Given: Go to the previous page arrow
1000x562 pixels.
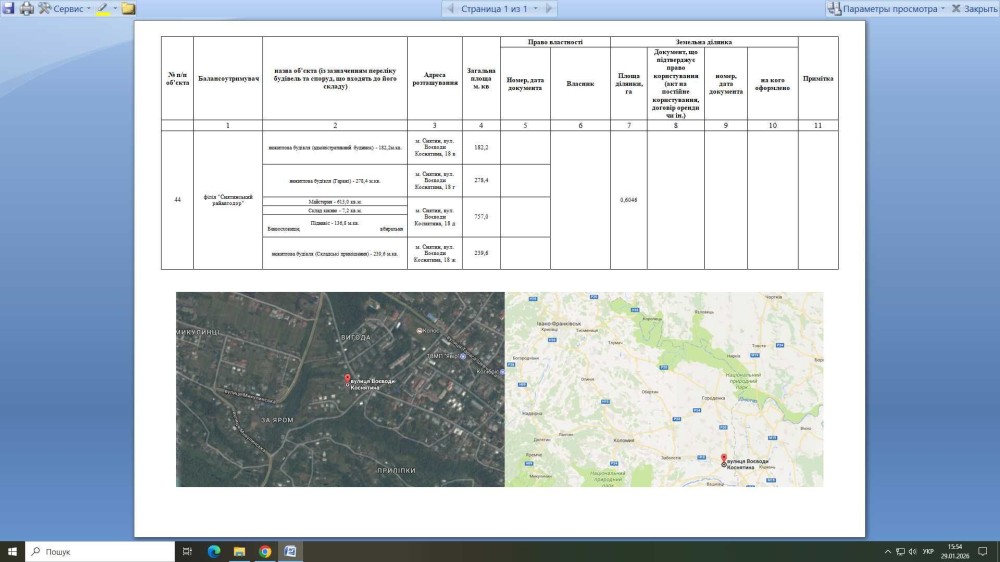Looking at the screenshot, I should click(450, 8).
